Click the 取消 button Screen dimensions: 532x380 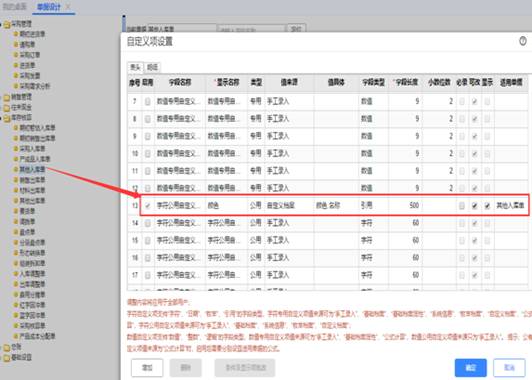point(509,368)
